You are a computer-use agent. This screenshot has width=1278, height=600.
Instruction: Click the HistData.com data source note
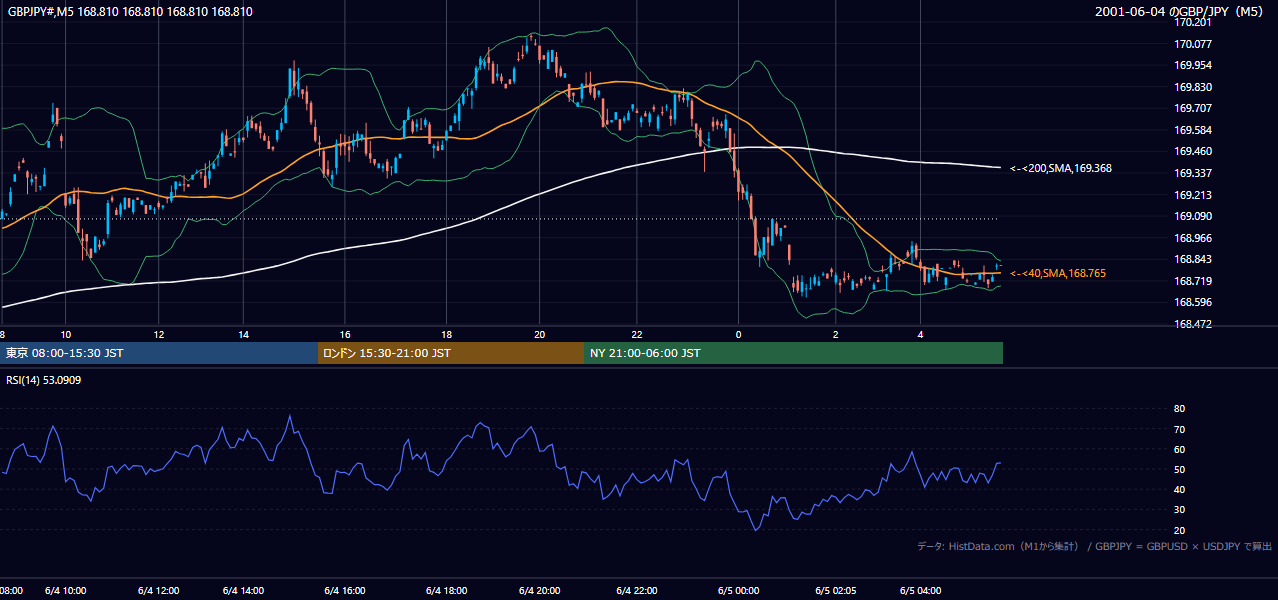point(1094,546)
